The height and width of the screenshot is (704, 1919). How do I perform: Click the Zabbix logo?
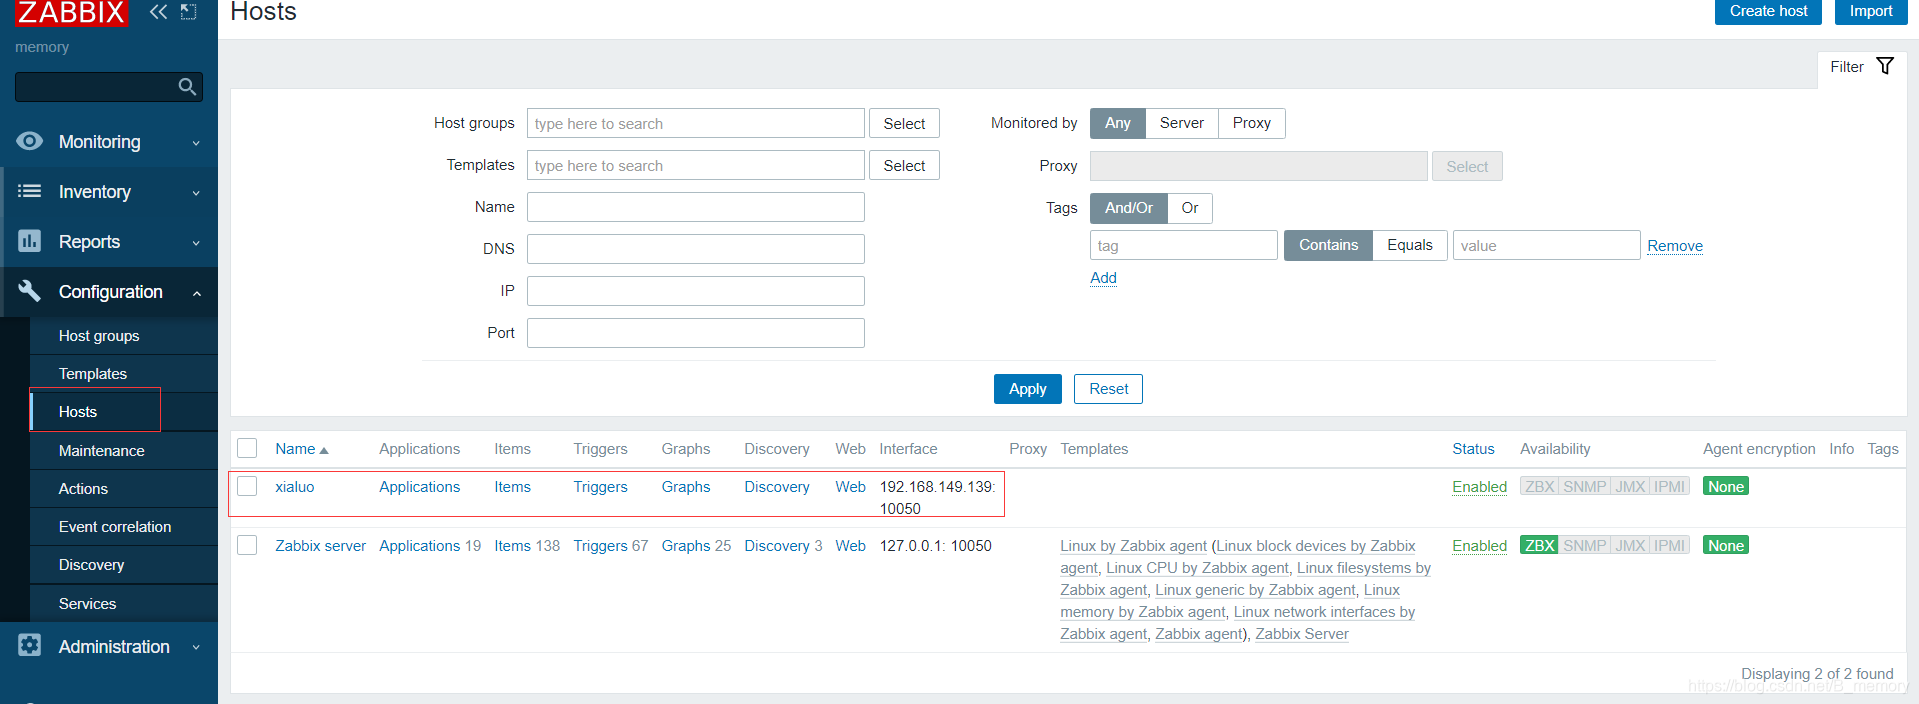point(71,13)
